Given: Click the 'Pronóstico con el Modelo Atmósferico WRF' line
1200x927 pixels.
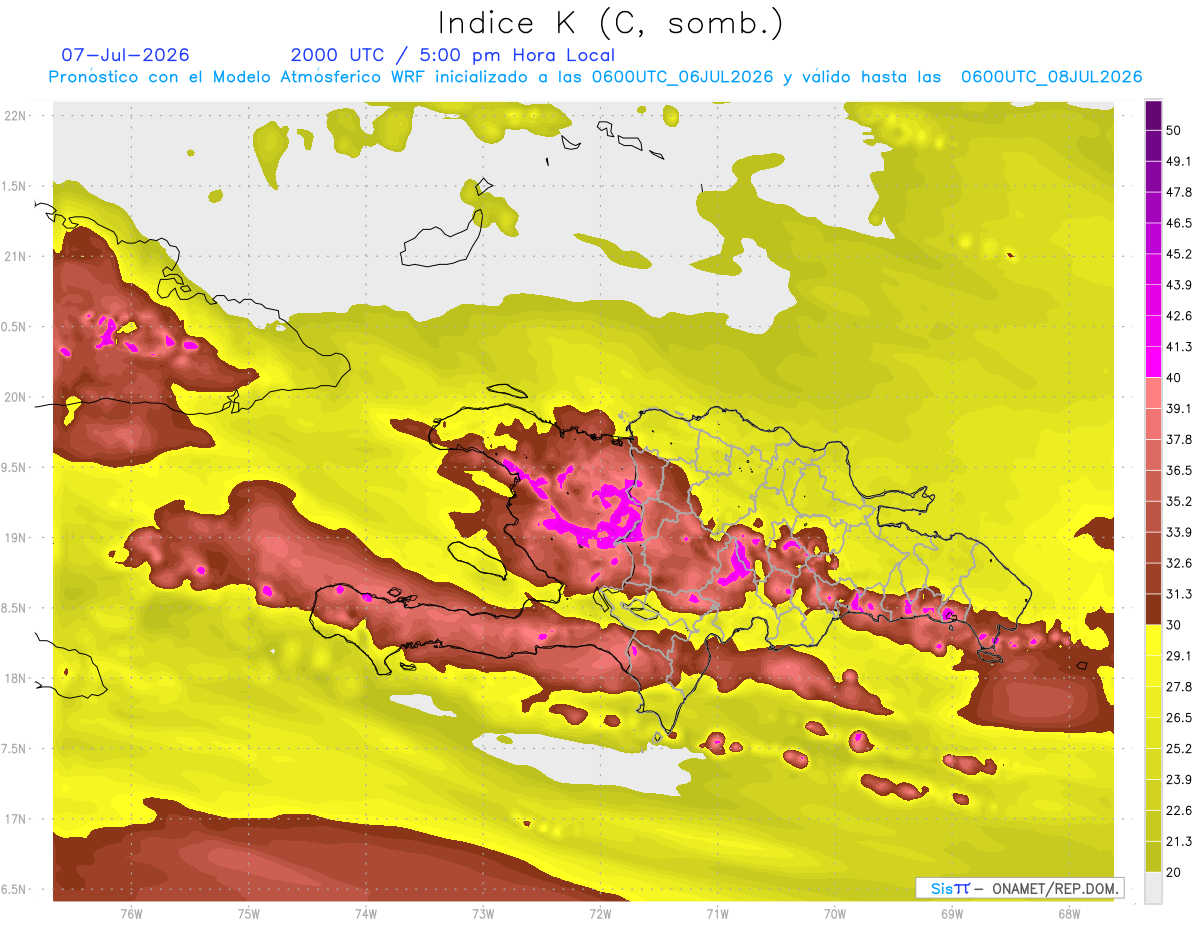Looking at the screenshot, I should (x=596, y=77).
